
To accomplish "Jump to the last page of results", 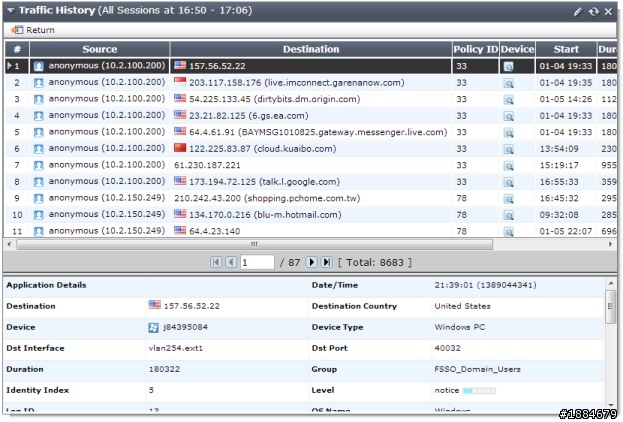I will click(326, 262).
